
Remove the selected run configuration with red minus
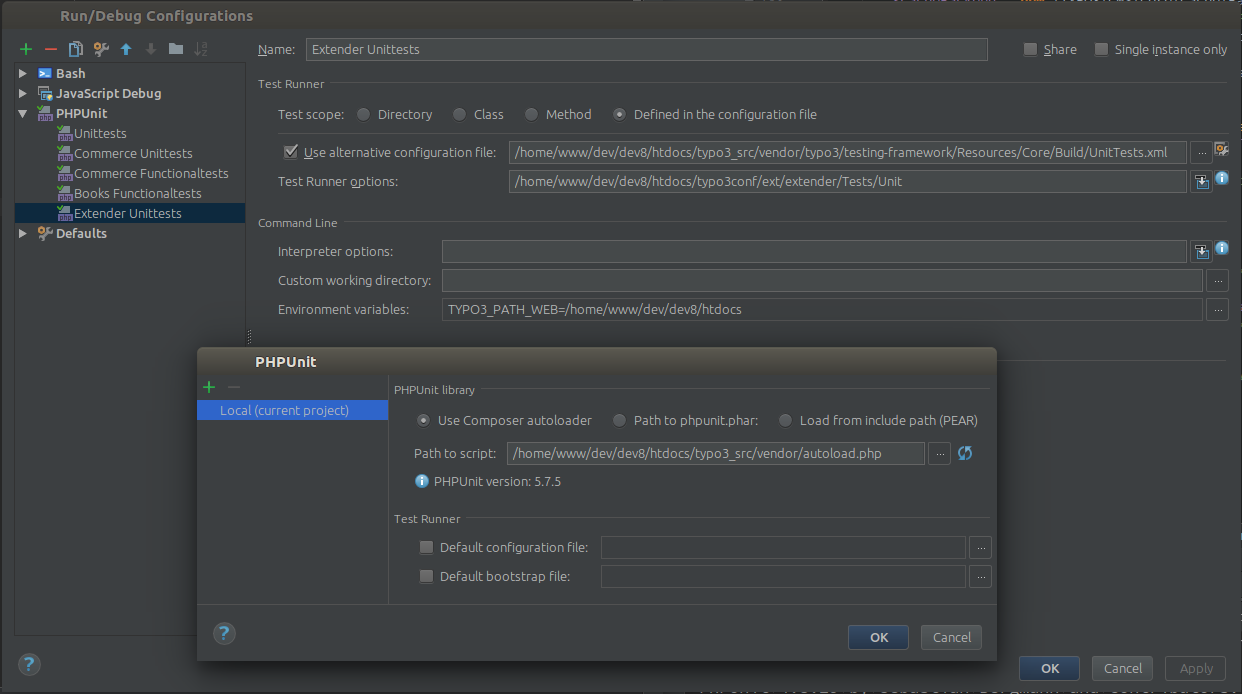pos(51,49)
